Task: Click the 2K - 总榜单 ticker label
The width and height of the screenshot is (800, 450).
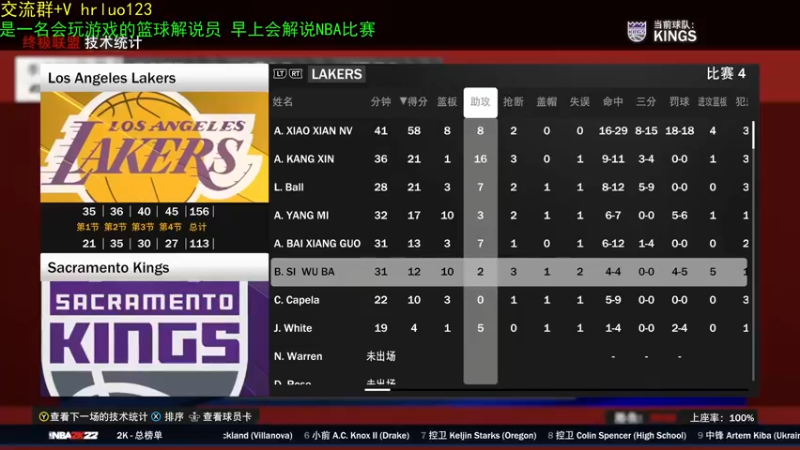Action: point(139,435)
